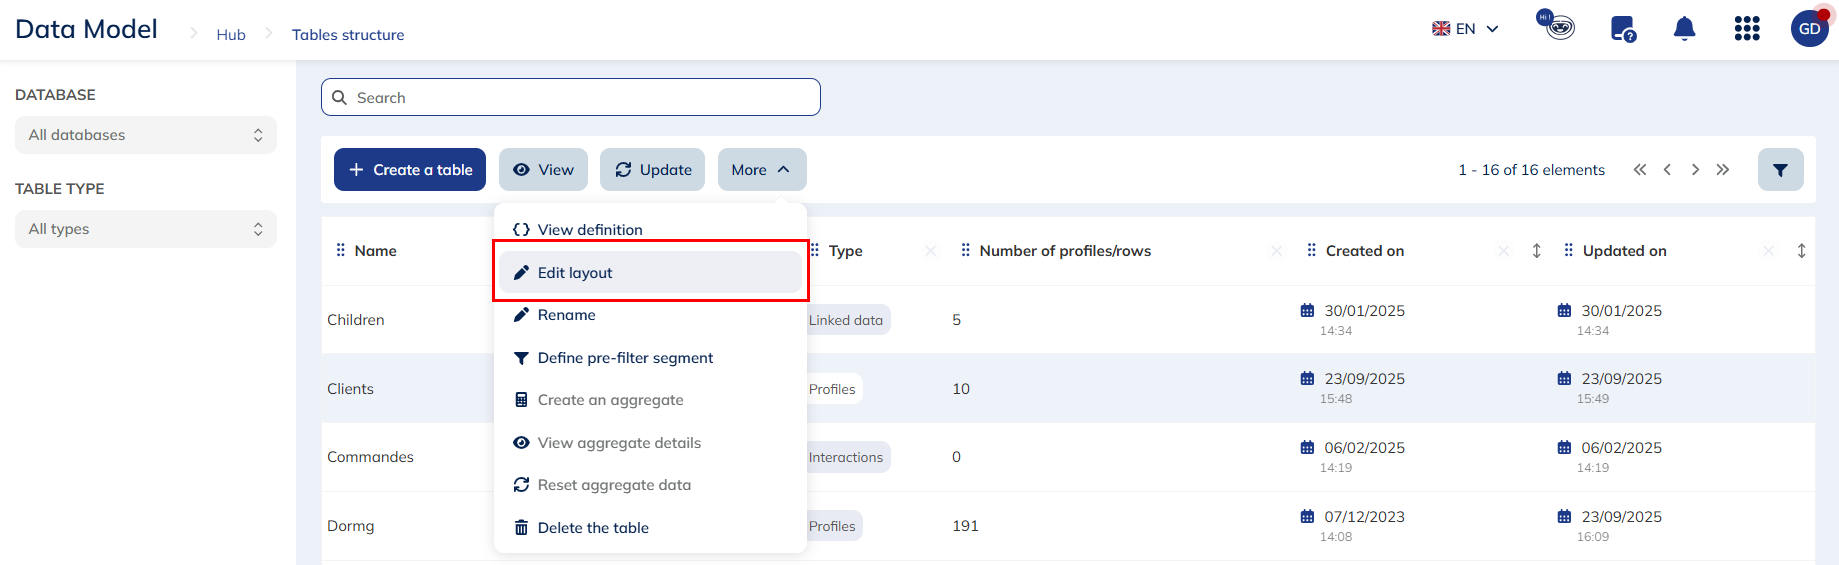Viewport: 1839px width, 565px height.
Task: Grab the Number of profiles/rows drag handle
Action: tap(966, 250)
